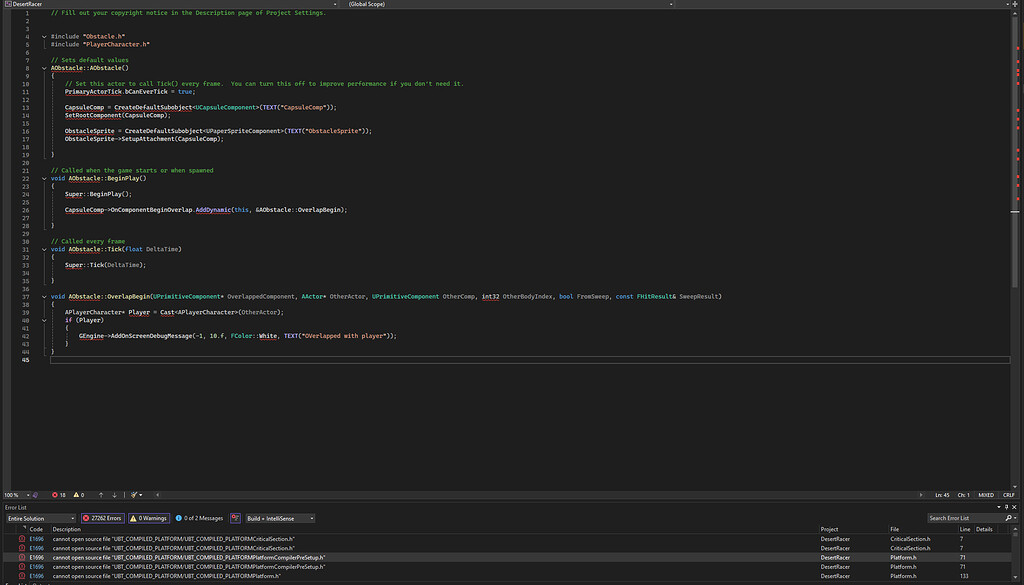Screen dimensions: 1024x585
Task: Collapse the AObstacle constructor at line 8
Action: 44,68
